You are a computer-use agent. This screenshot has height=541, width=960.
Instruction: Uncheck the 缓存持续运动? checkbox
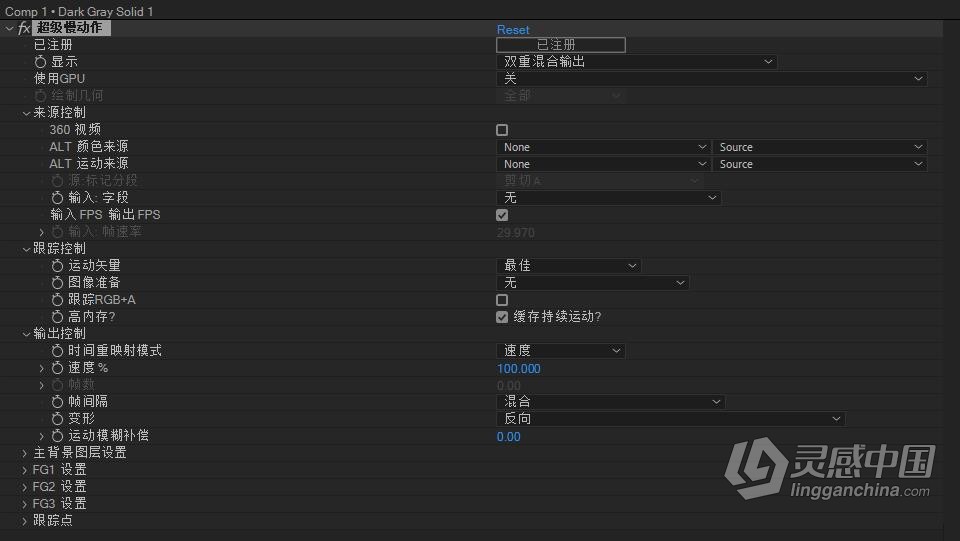coord(502,316)
